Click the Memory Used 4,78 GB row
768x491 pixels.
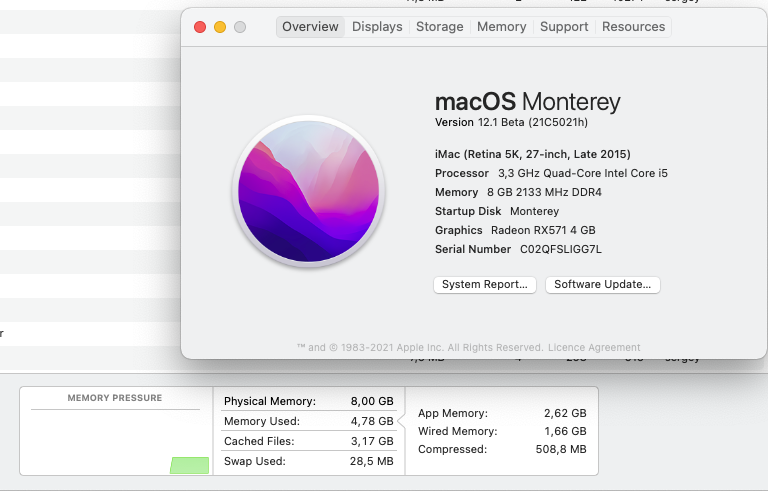pos(309,421)
